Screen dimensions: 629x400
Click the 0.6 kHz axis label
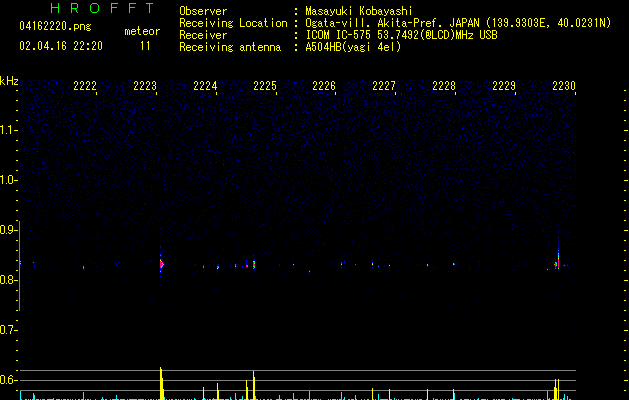click(x=8, y=380)
